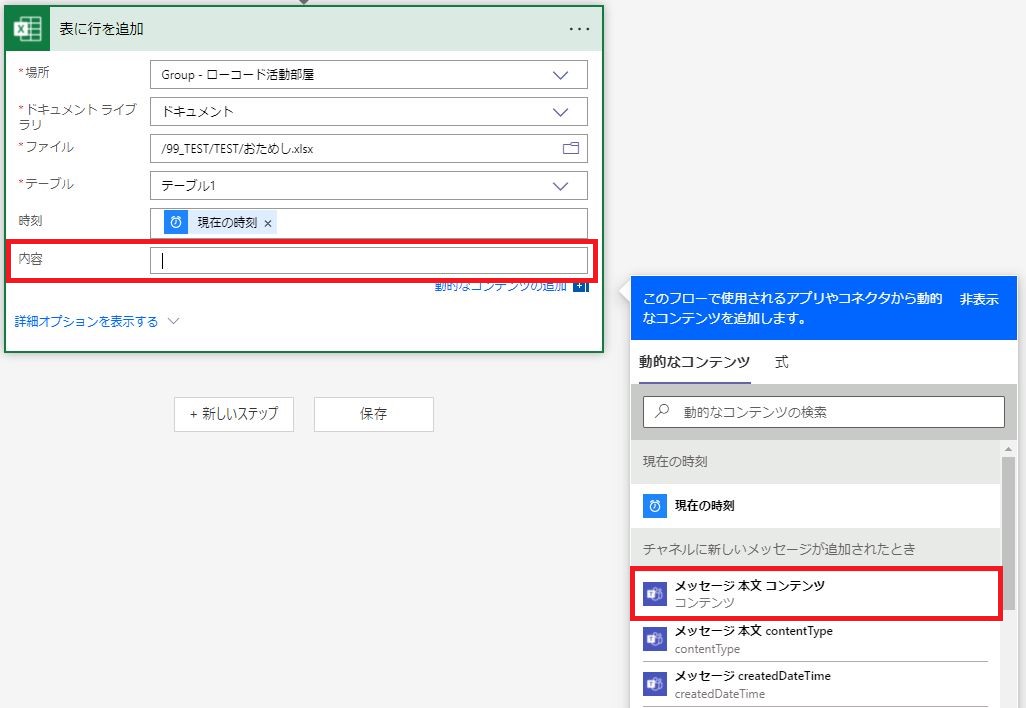
Task: Click the ファイル path field
Action: tap(368, 149)
